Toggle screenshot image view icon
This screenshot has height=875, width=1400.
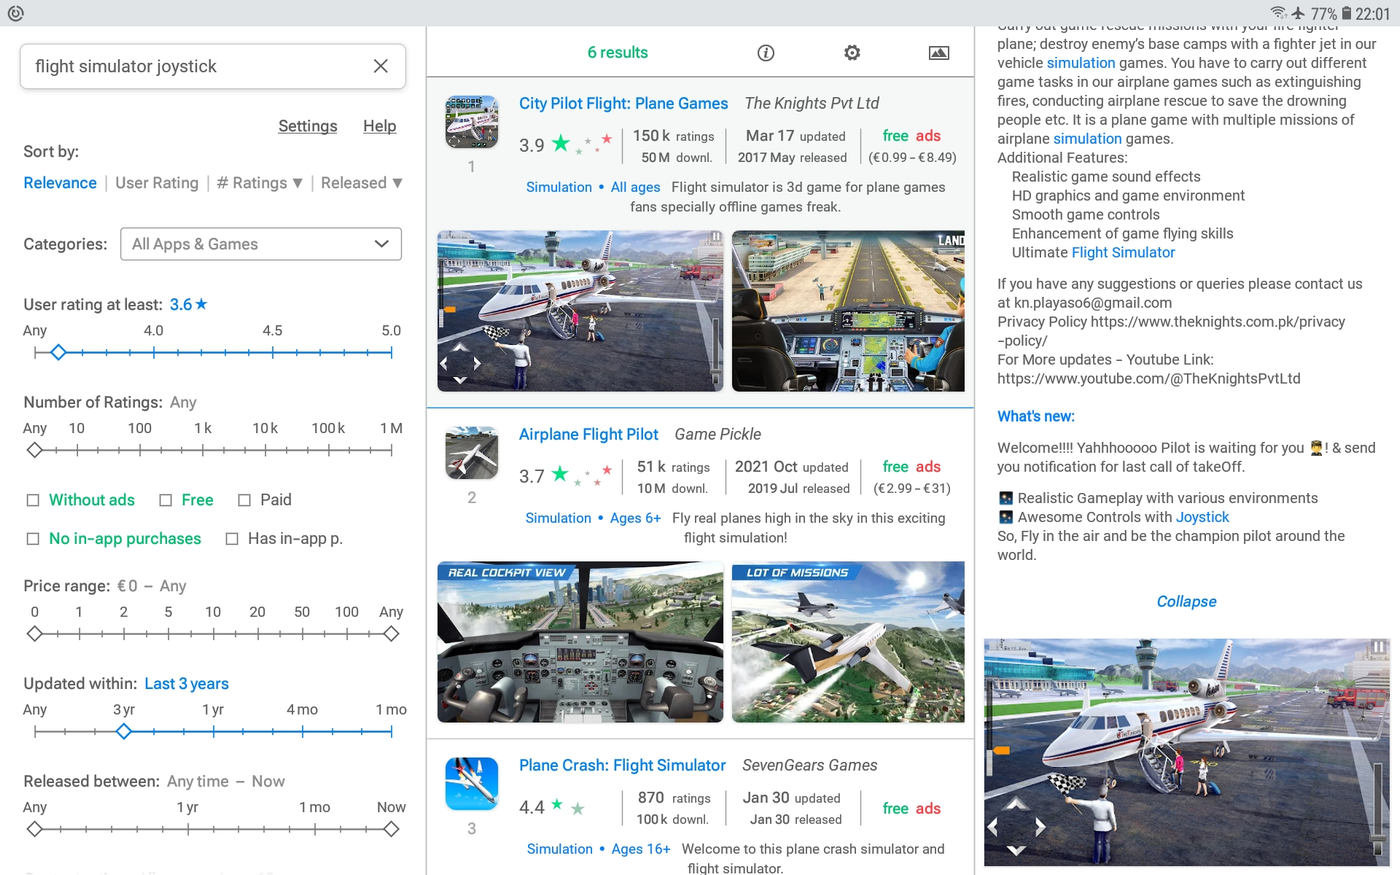[x=939, y=53]
